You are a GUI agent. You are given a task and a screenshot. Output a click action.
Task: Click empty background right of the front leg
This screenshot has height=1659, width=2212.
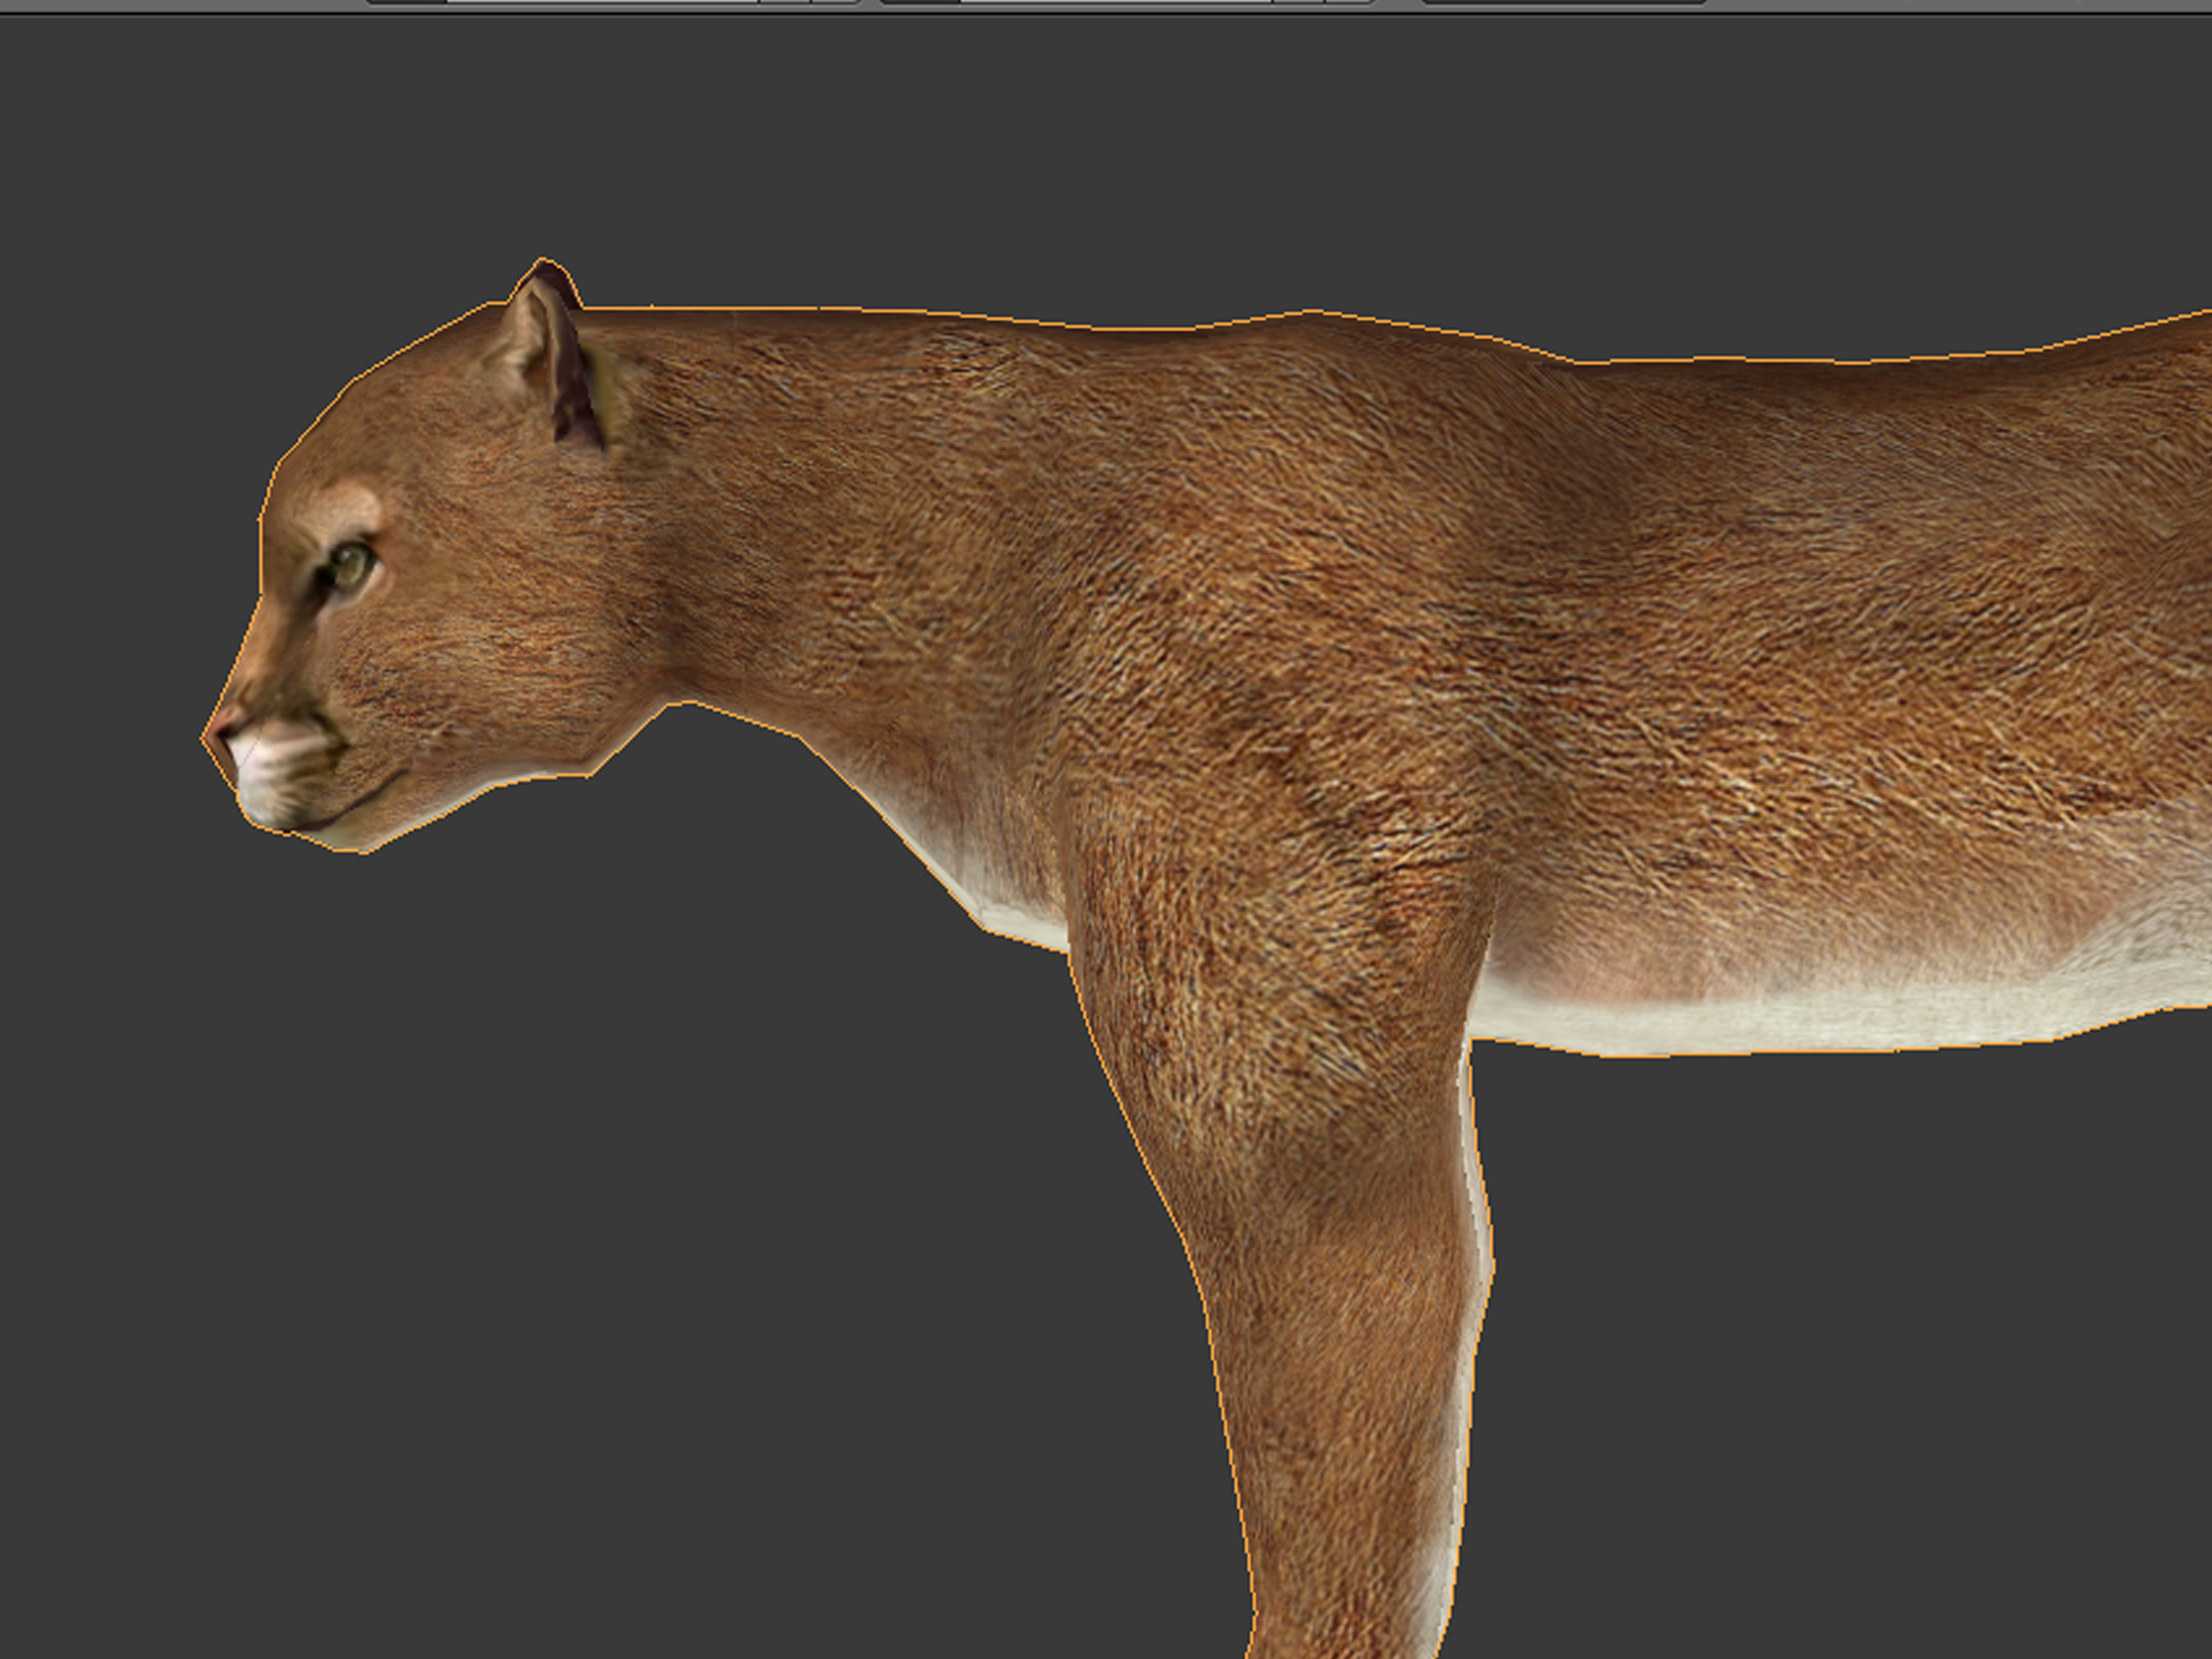click(x=1800, y=1350)
